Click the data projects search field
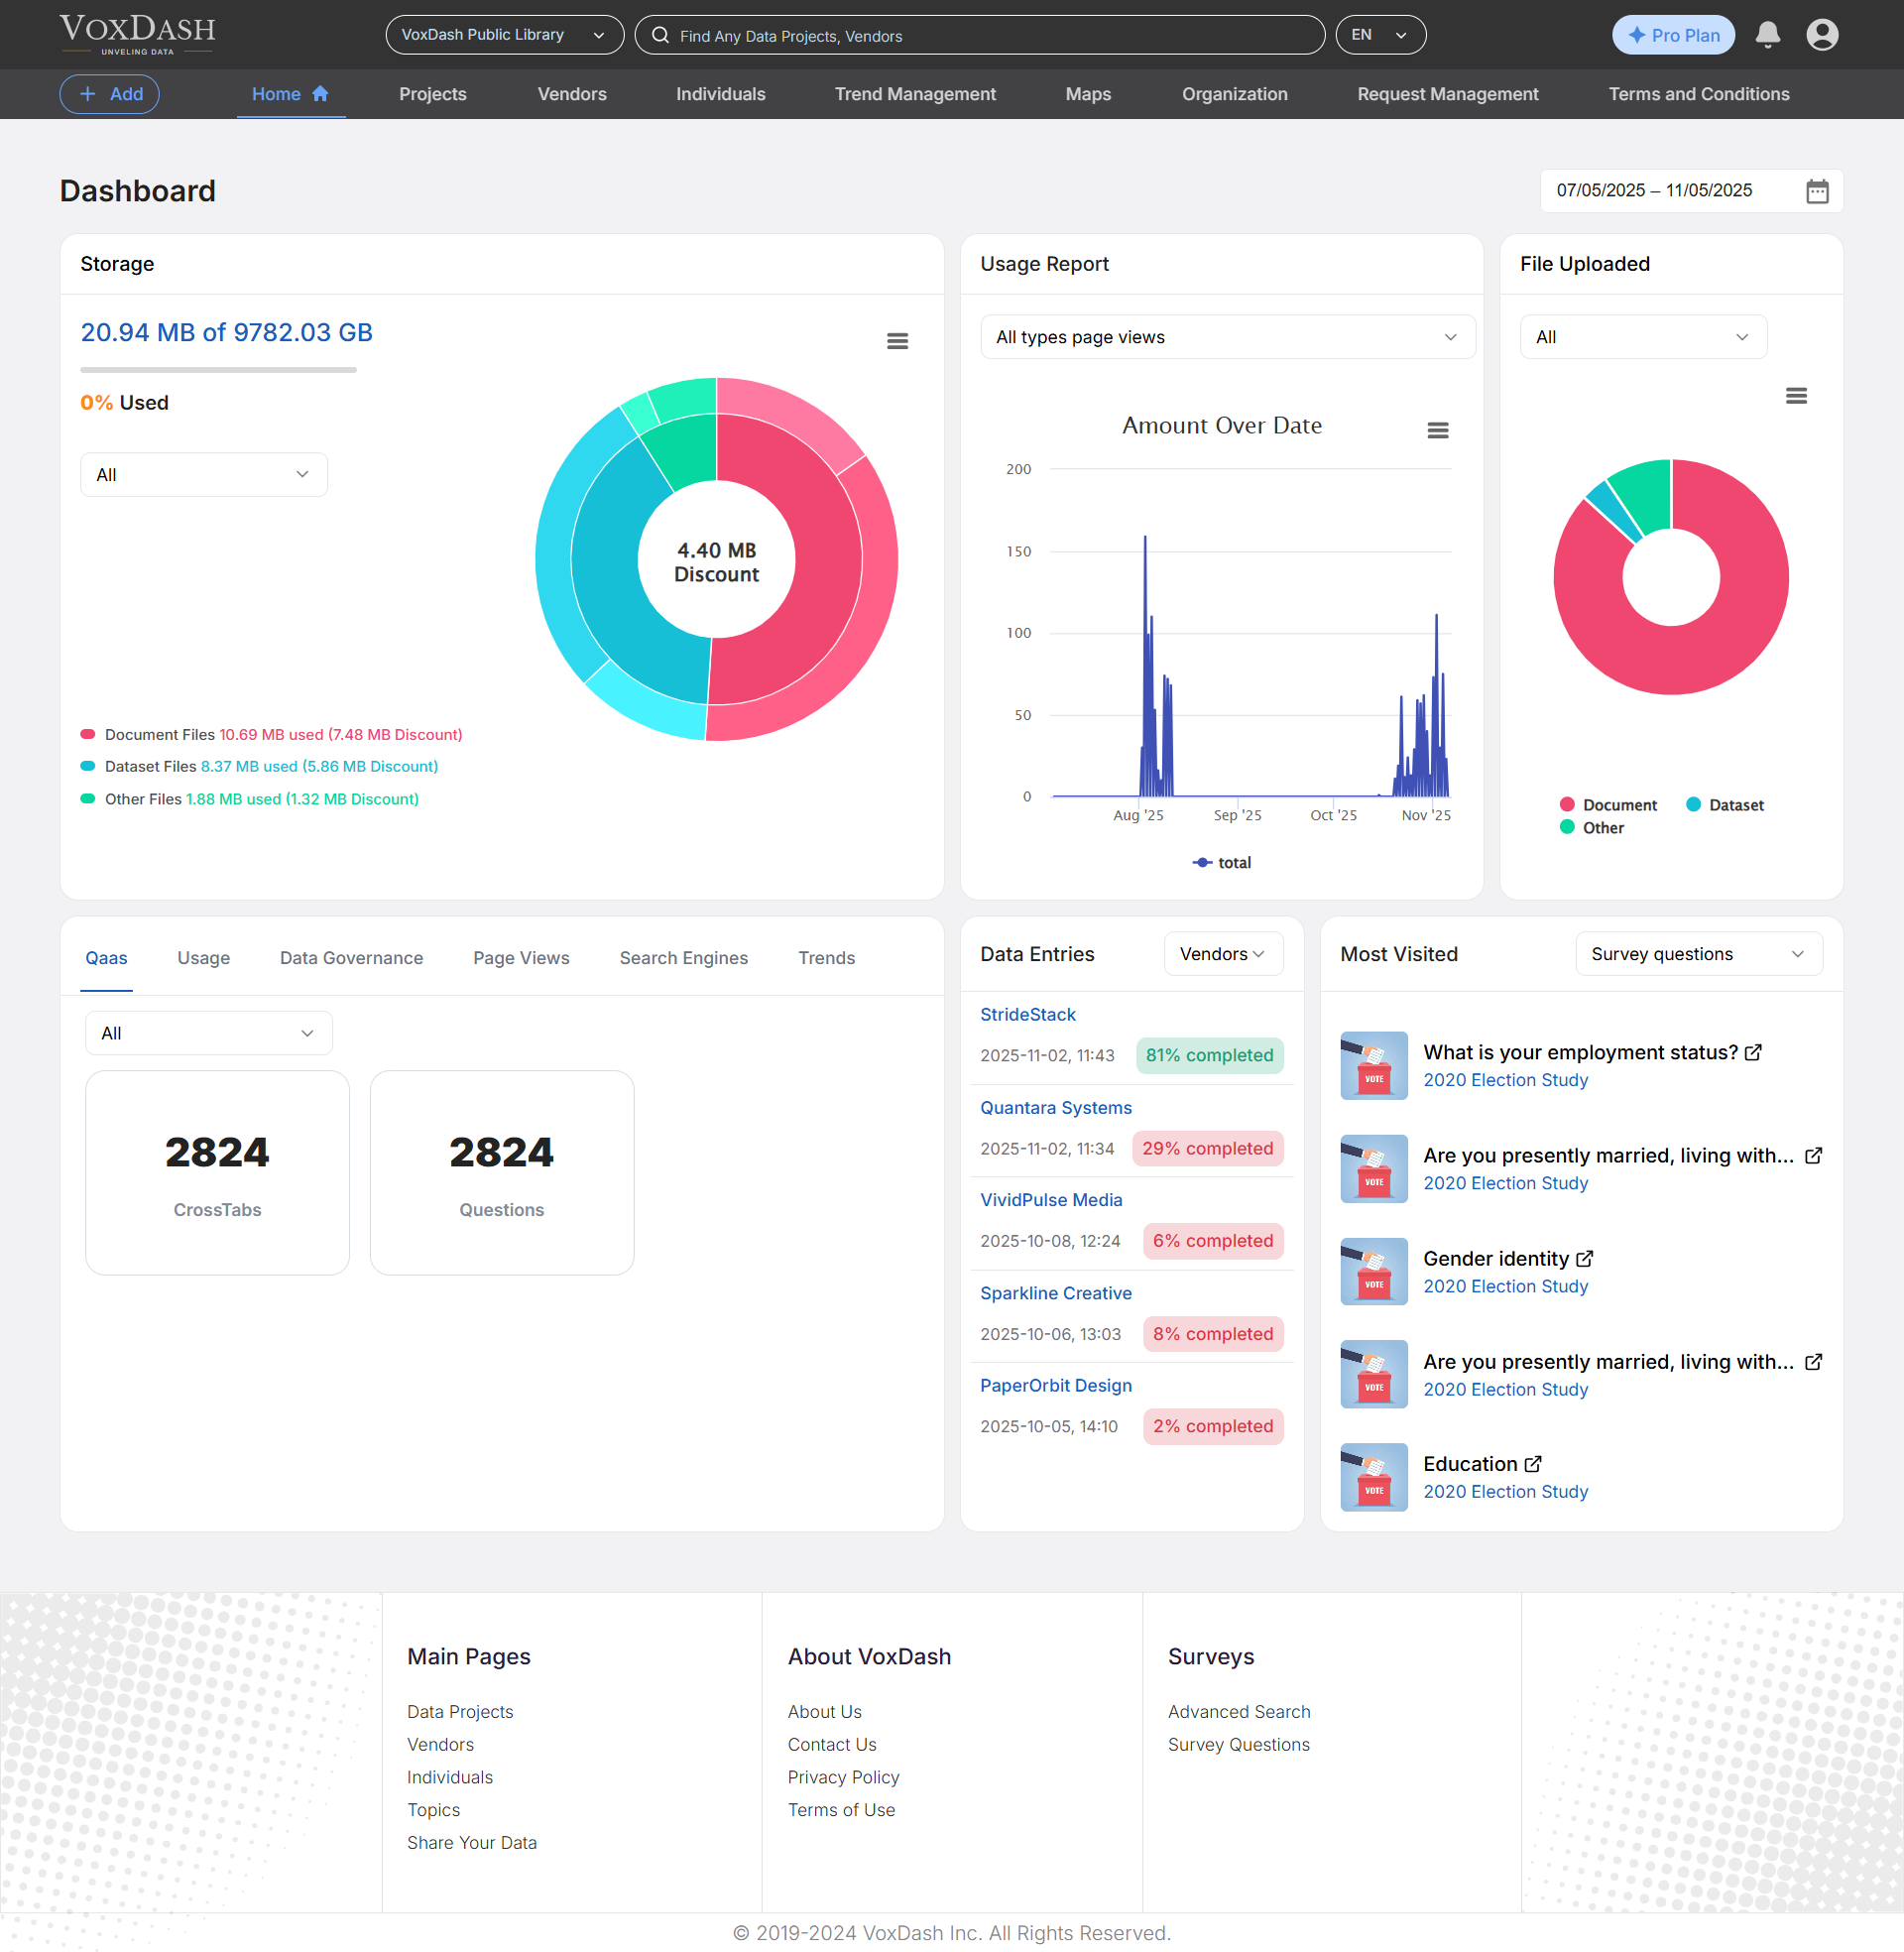The width and height of the screenshot is (1904, 1952). point(979,35)
